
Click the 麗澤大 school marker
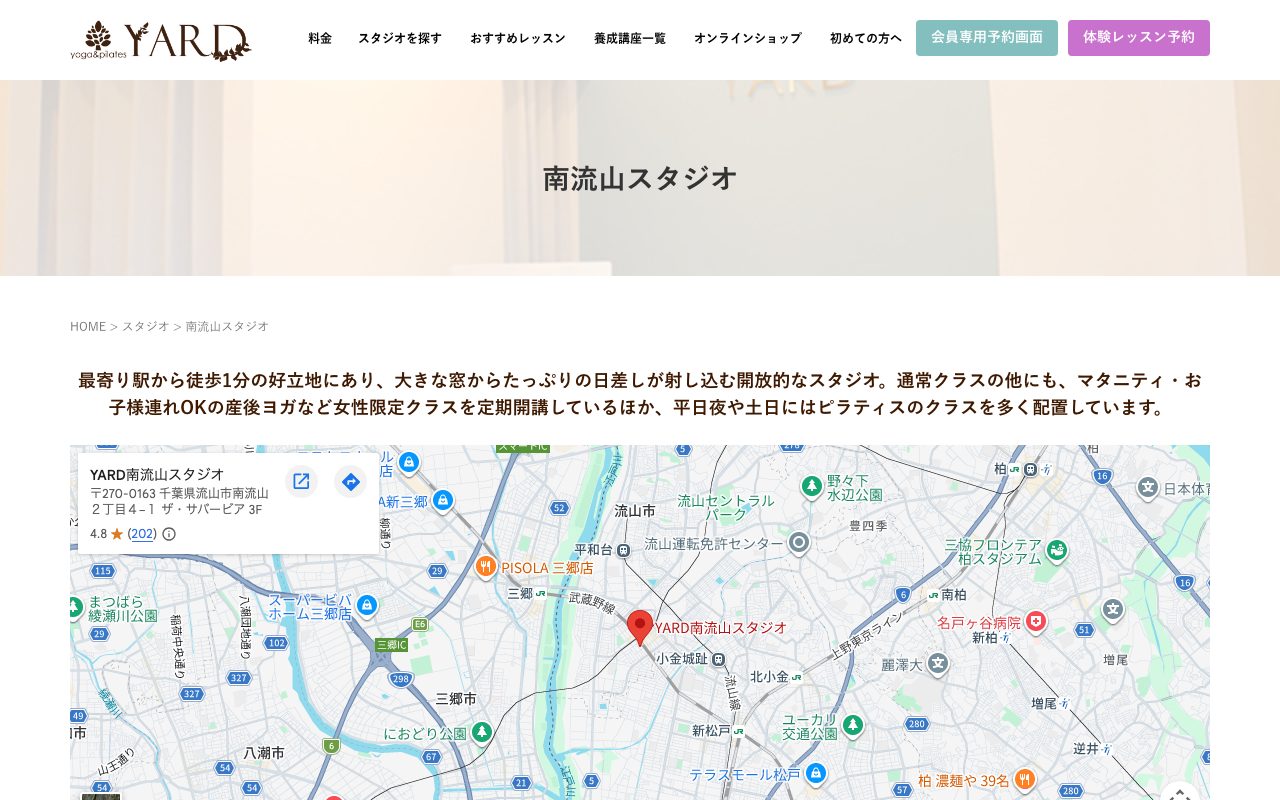937,663
